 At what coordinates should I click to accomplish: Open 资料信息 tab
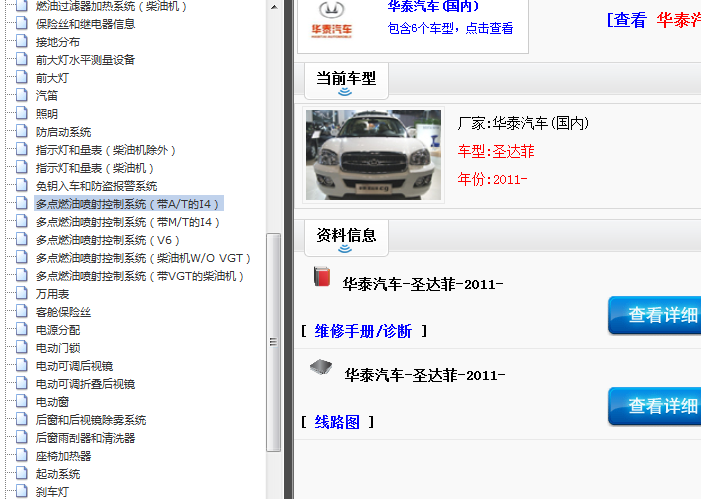click(x=346, y=238)
